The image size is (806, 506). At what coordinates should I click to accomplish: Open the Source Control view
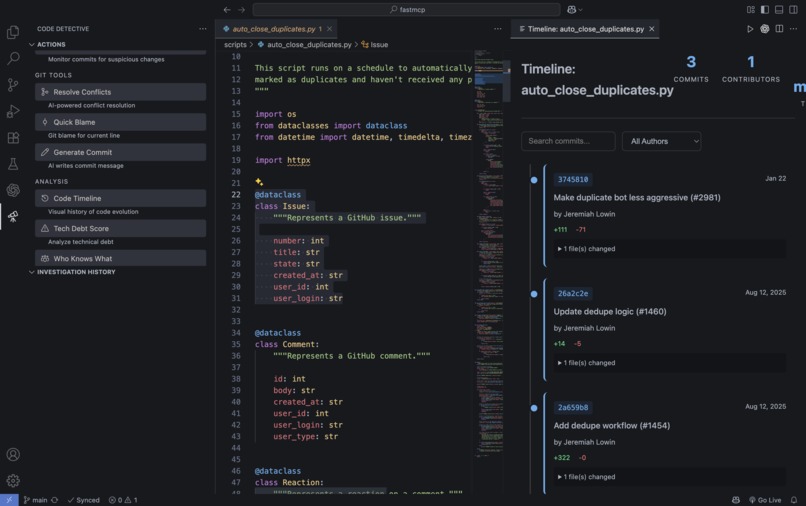(13, 85)
